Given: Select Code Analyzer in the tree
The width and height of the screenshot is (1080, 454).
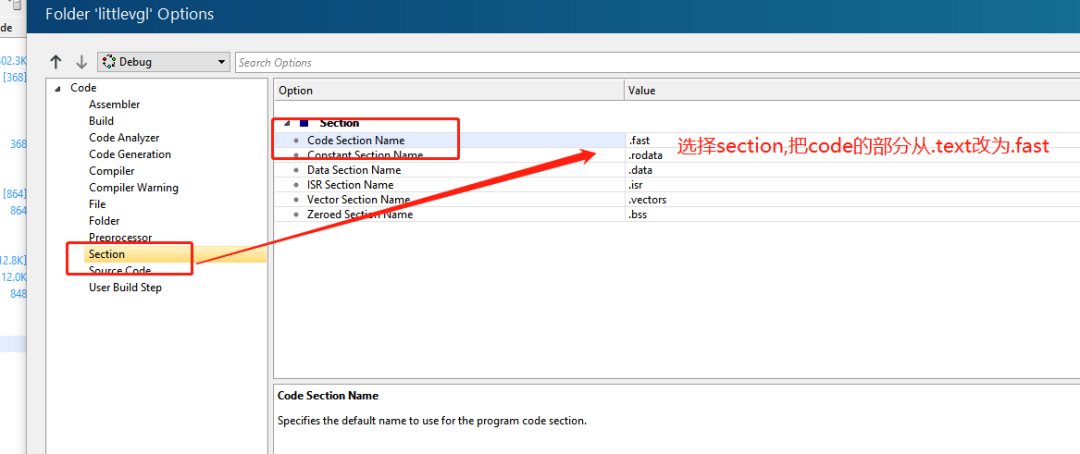Looking at the screenshot, I should 124,138.
